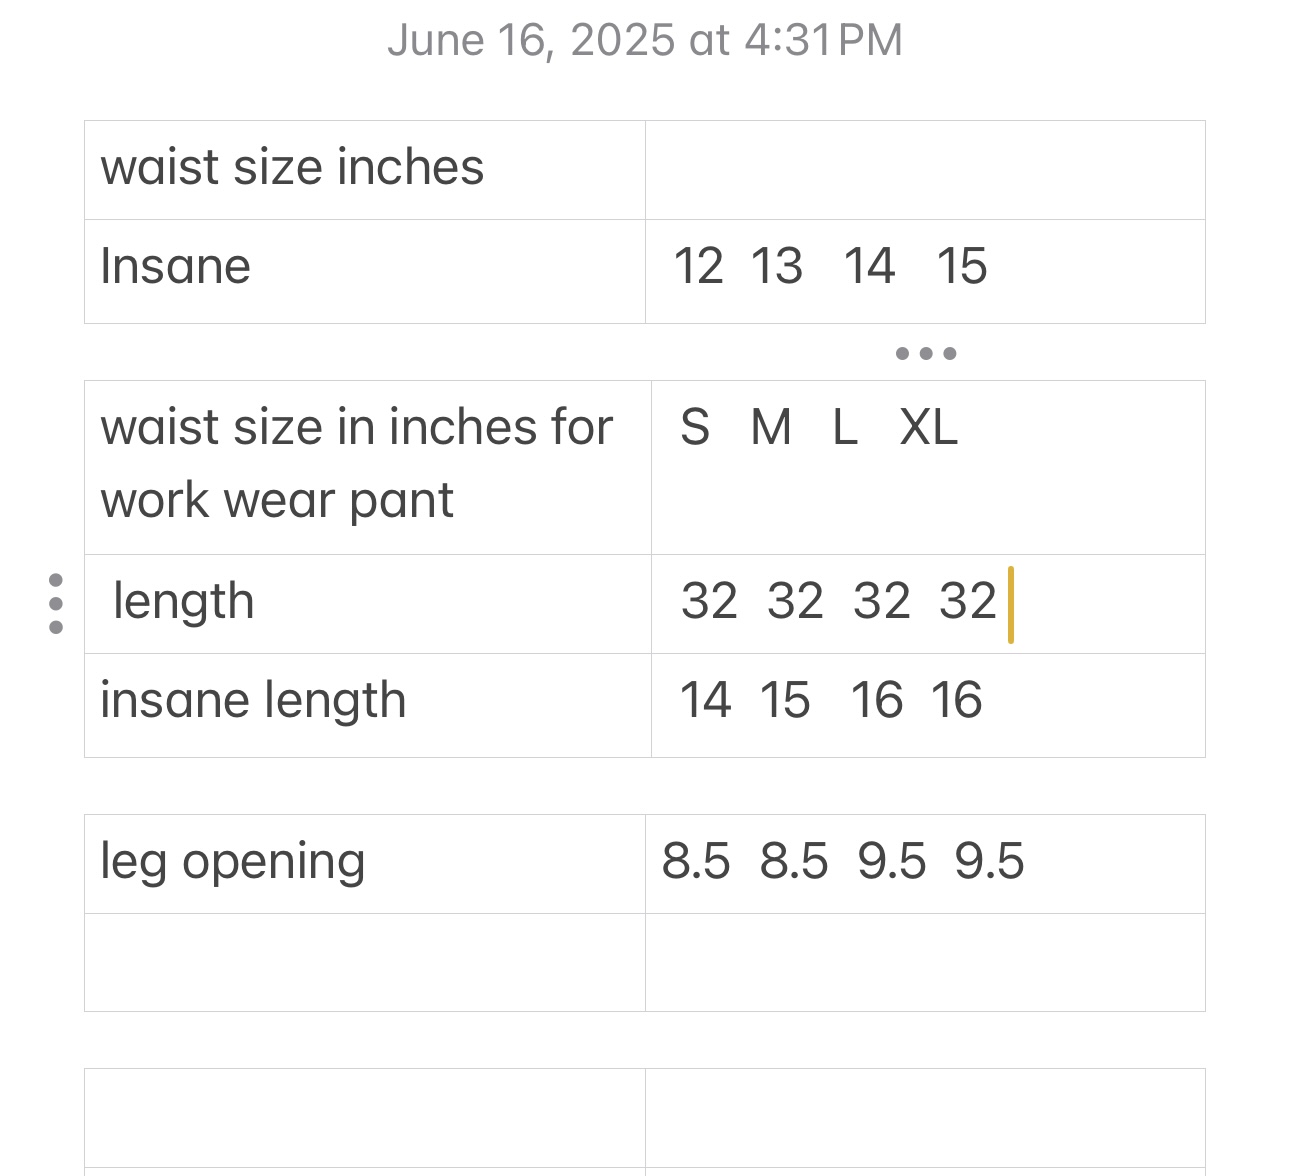Open the column handle dots above XL

click(x=926, y=353)
